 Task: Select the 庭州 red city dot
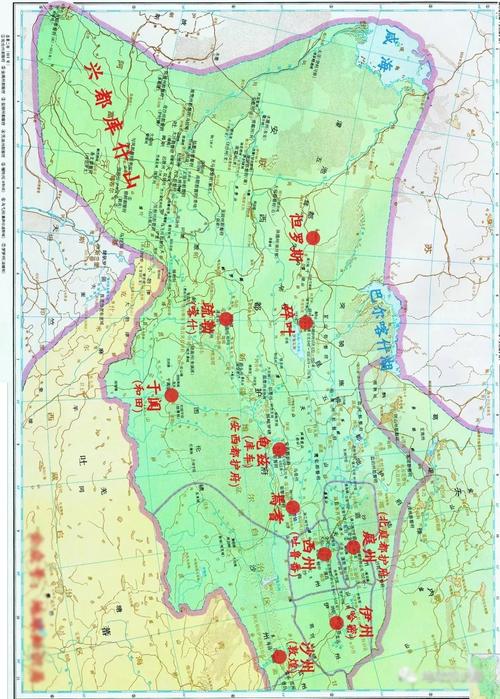tap(353, 547)
